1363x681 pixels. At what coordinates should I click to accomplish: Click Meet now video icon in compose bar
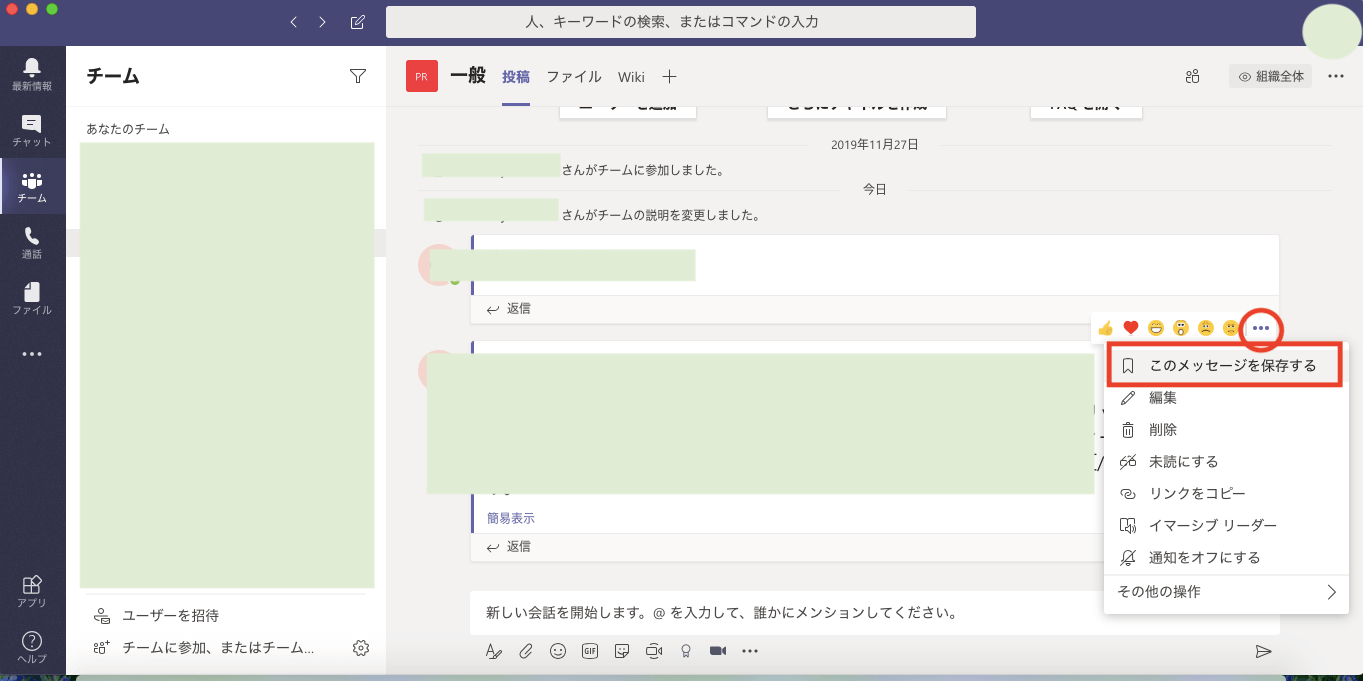[654, 651]
